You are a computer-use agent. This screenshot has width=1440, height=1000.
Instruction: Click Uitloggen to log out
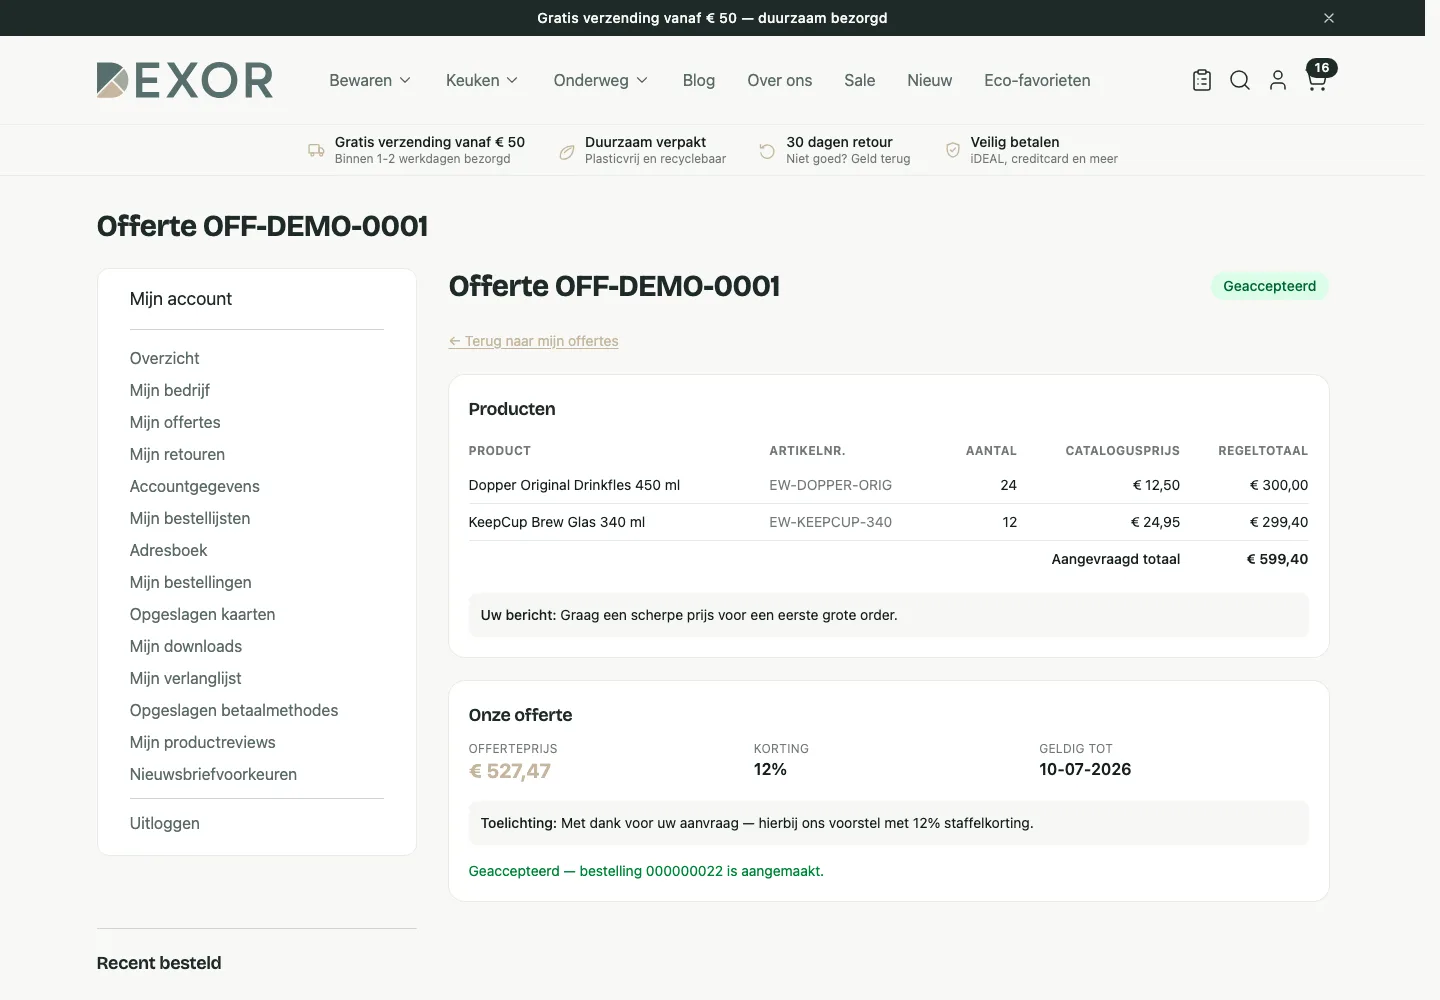point(165,823)
